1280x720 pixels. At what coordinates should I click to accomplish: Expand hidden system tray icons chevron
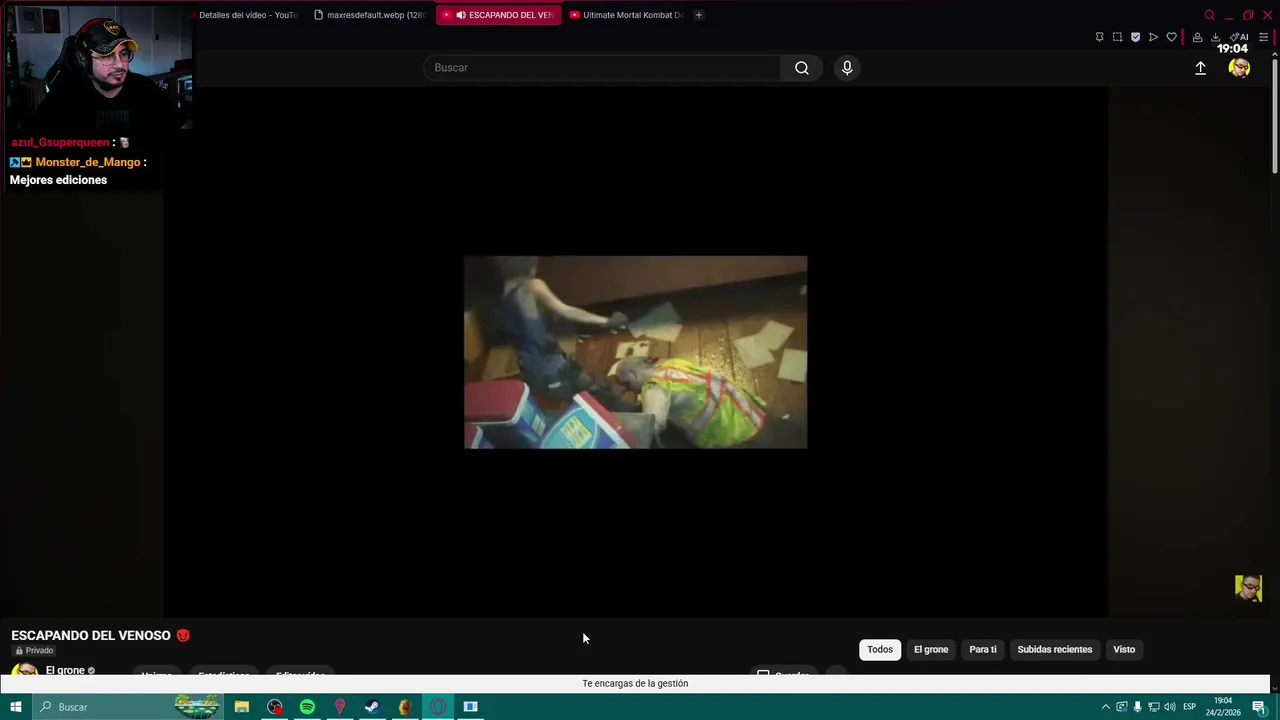pyautogui.click(x=1106, y=707)
